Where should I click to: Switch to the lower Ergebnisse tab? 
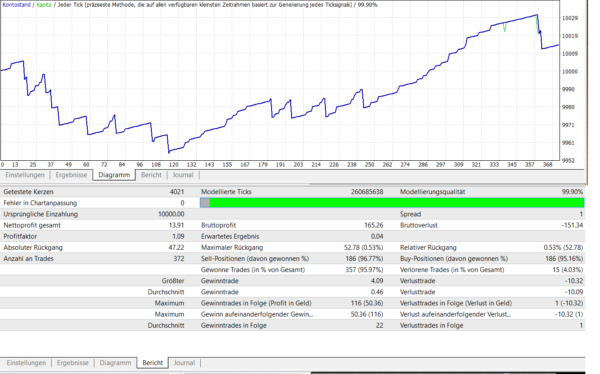[x=72, y=363]
